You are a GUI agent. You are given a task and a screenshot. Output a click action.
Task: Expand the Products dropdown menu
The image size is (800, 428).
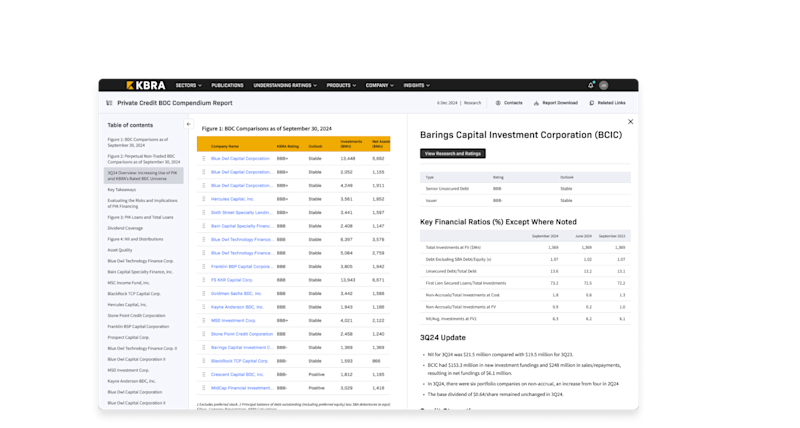[341, 85]
